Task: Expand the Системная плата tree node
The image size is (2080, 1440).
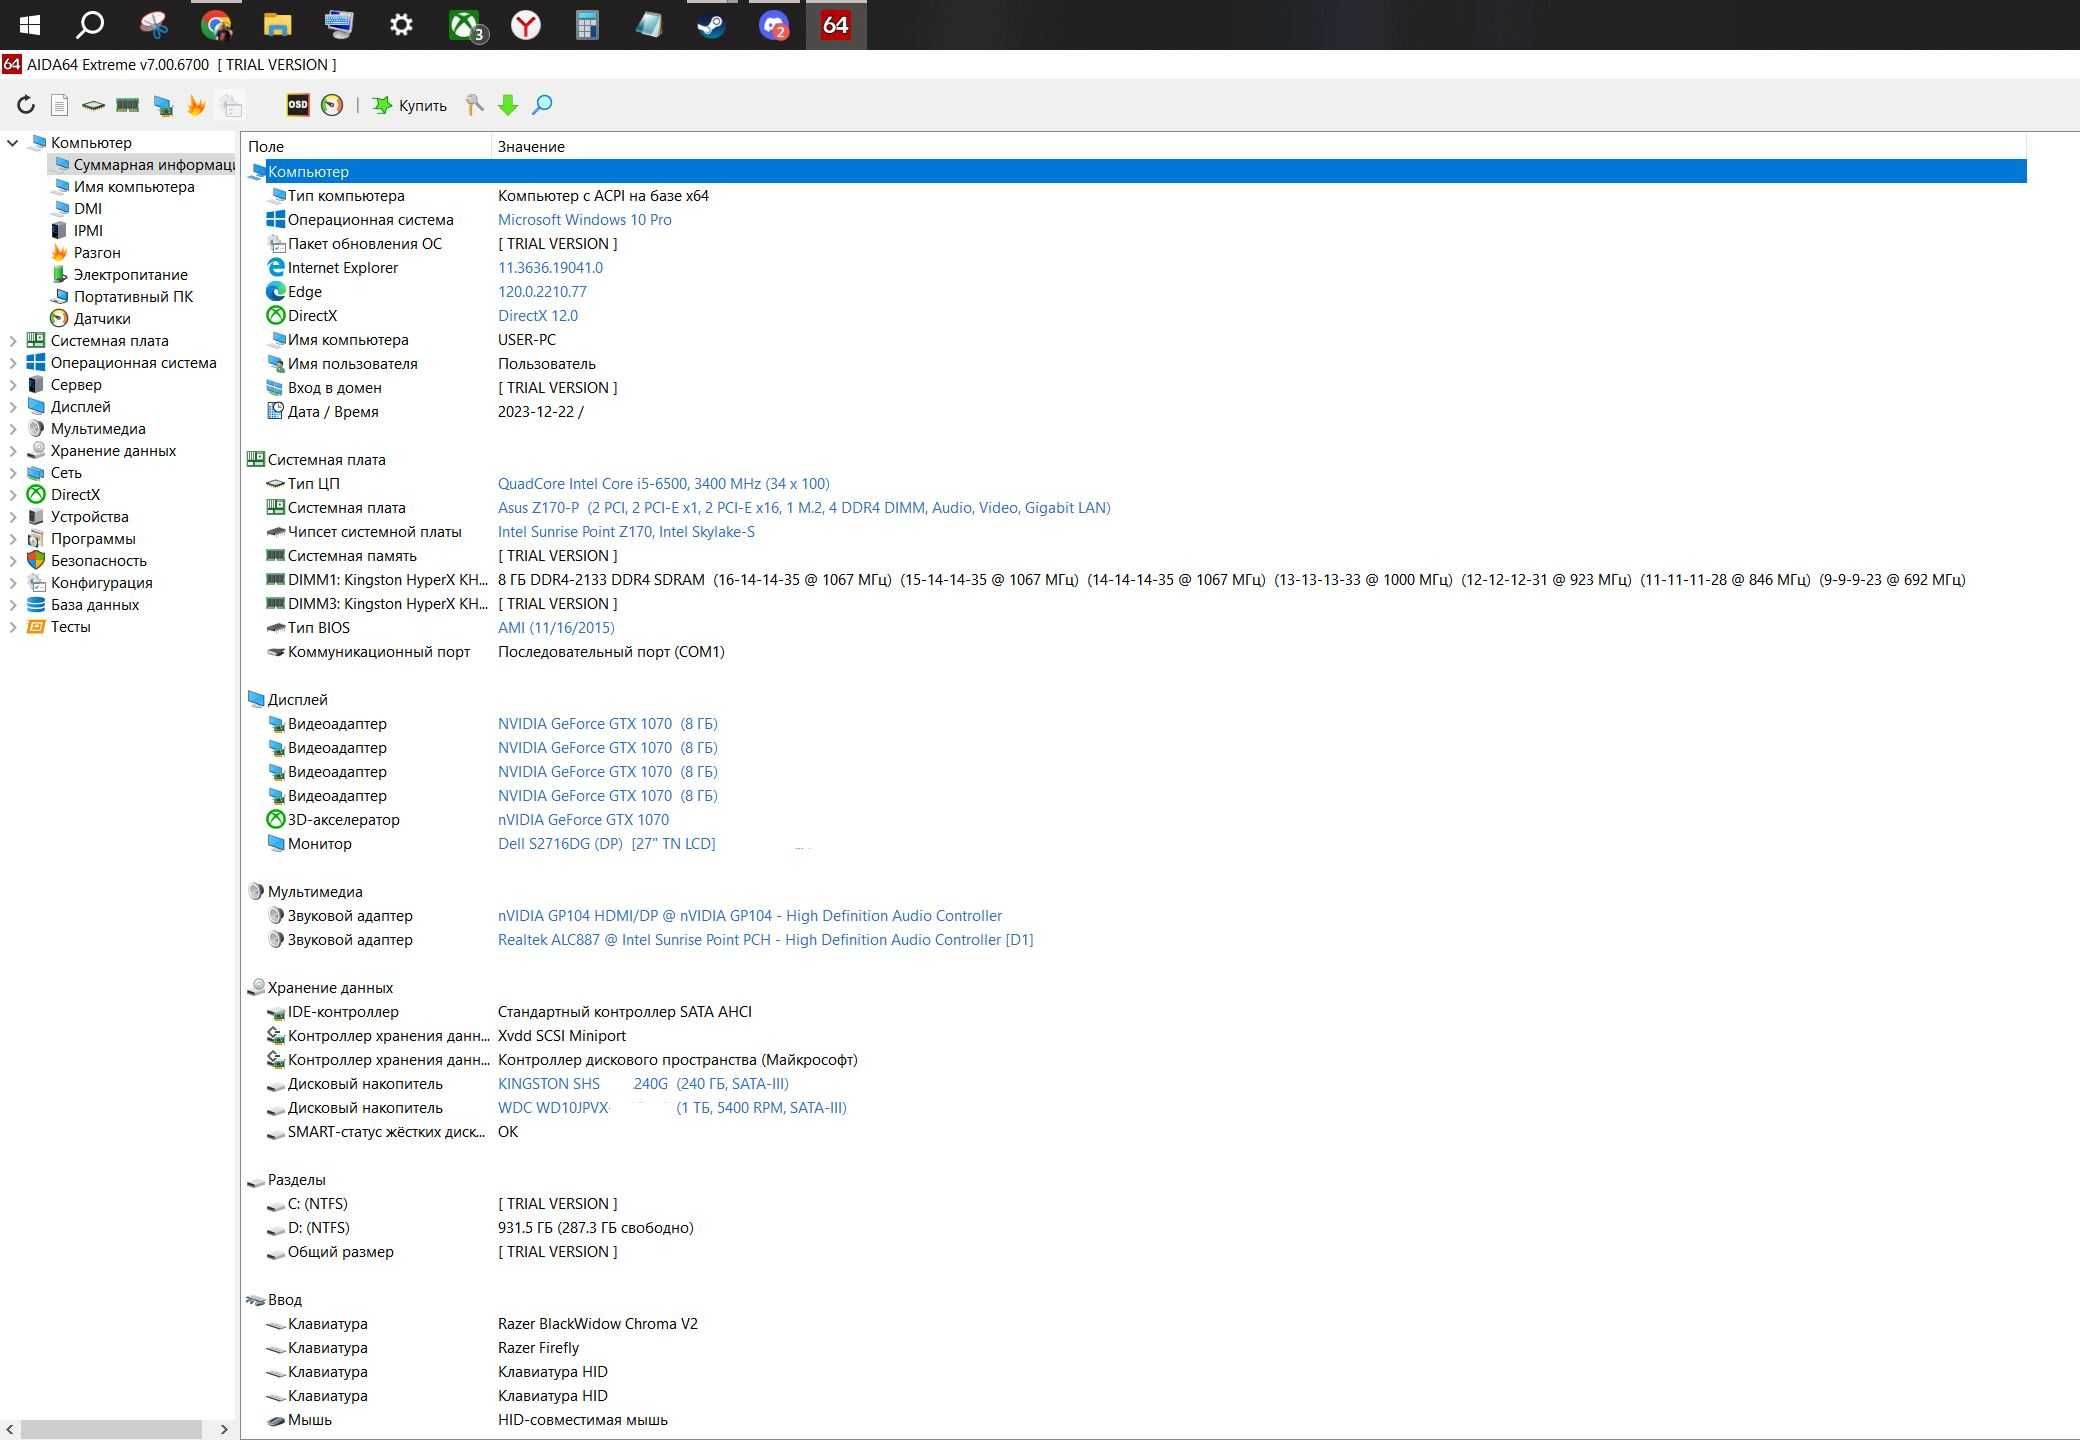Action: 13,341
